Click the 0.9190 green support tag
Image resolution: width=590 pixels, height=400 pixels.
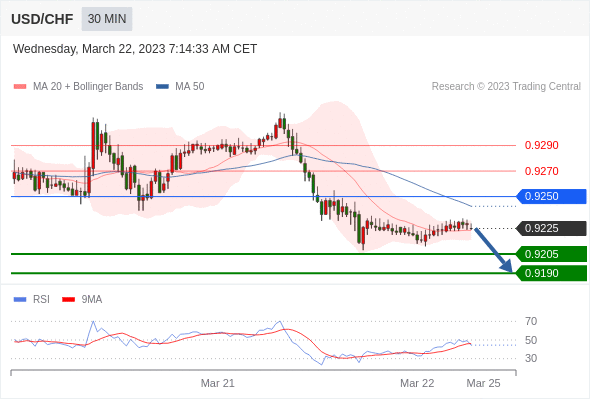[x=551, y=273]
